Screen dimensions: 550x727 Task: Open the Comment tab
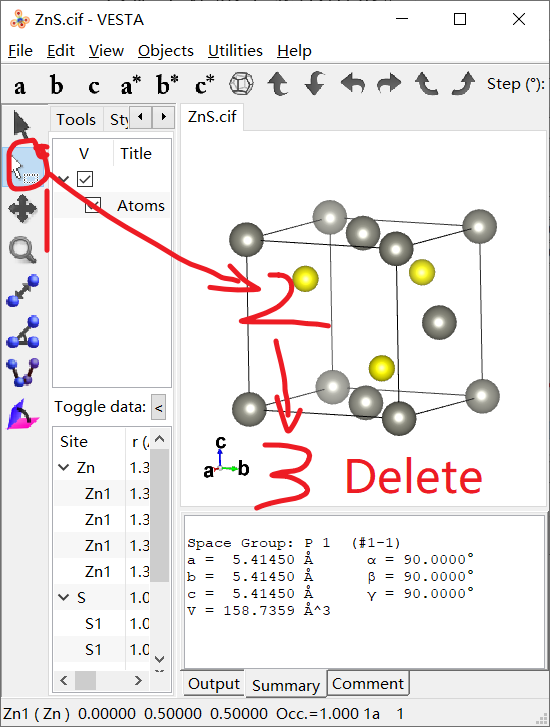click(x=368, y=683)
